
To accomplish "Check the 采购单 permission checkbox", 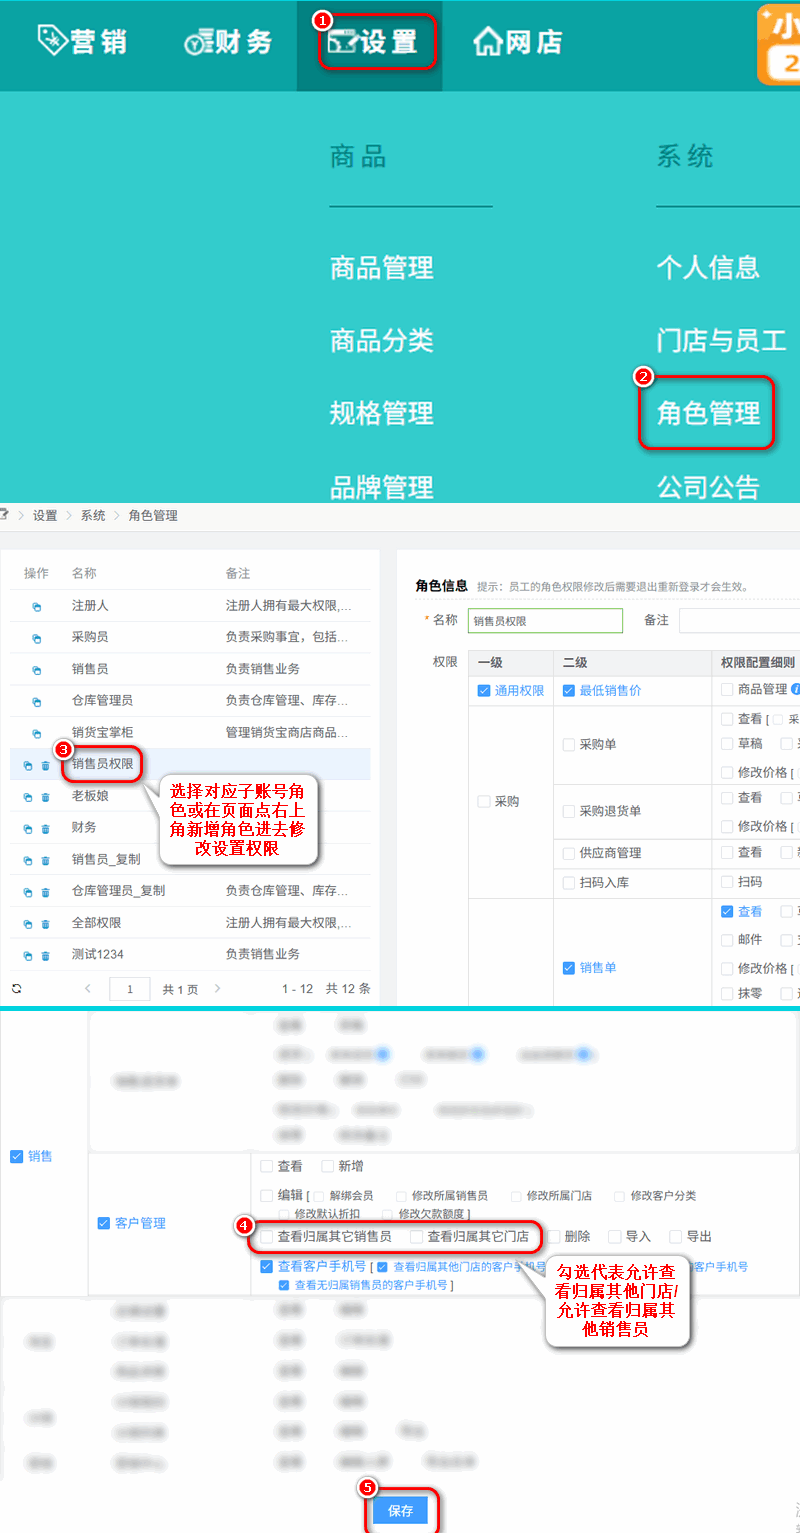I will point(569,745).
